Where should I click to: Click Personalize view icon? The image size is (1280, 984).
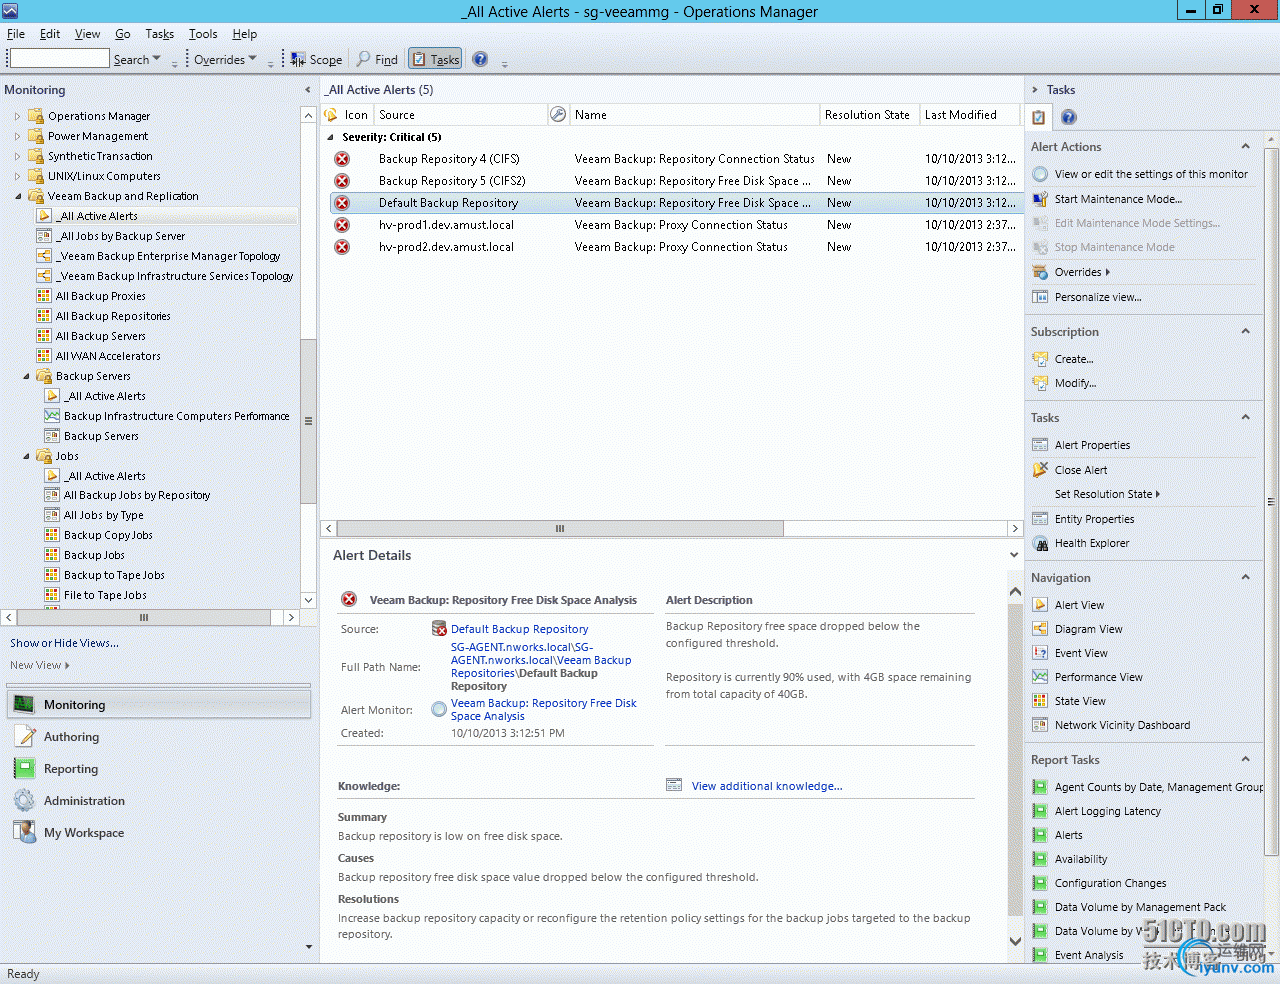coord(1040,297)
